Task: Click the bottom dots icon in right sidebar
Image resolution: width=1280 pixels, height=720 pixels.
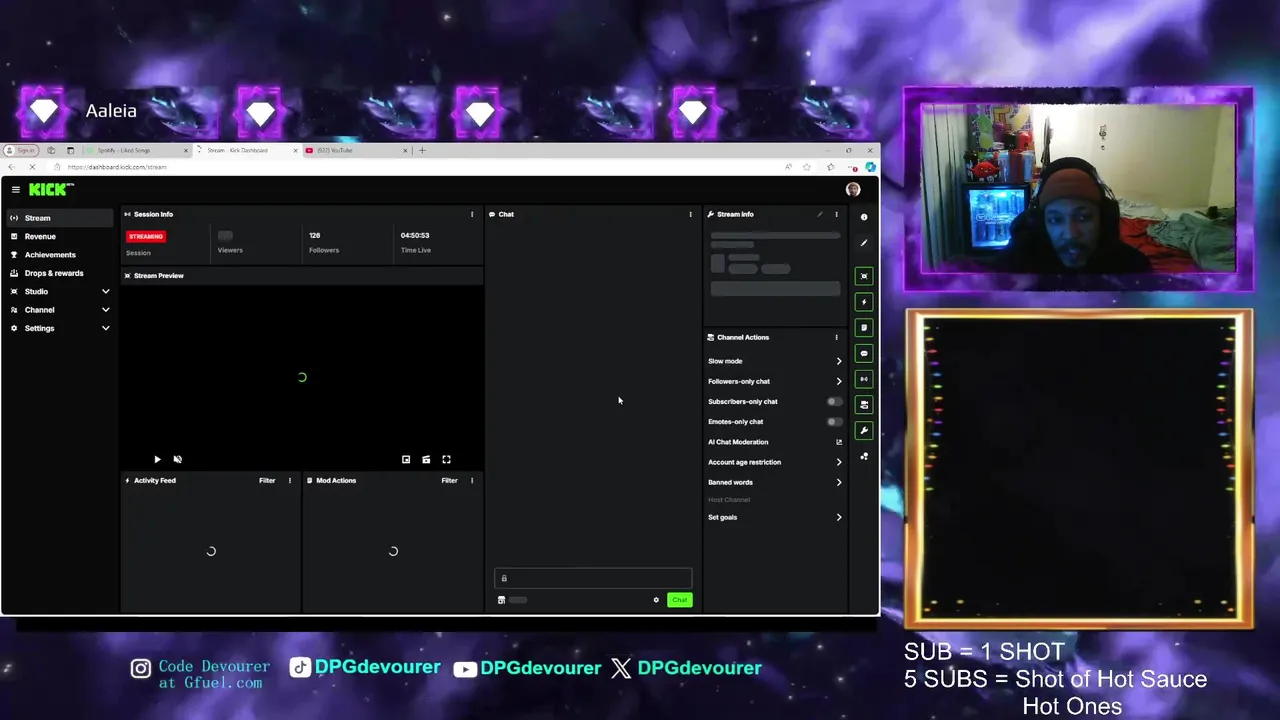Action: click(x=864, y=456)
